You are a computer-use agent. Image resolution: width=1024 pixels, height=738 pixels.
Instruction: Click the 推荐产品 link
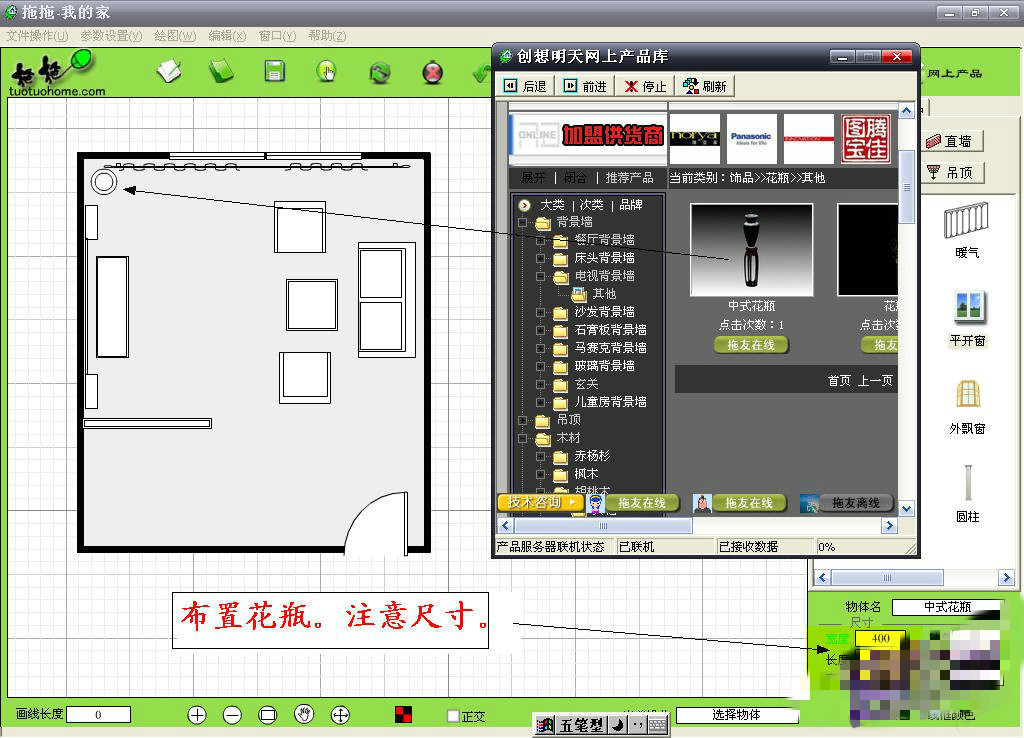[629, 178]
